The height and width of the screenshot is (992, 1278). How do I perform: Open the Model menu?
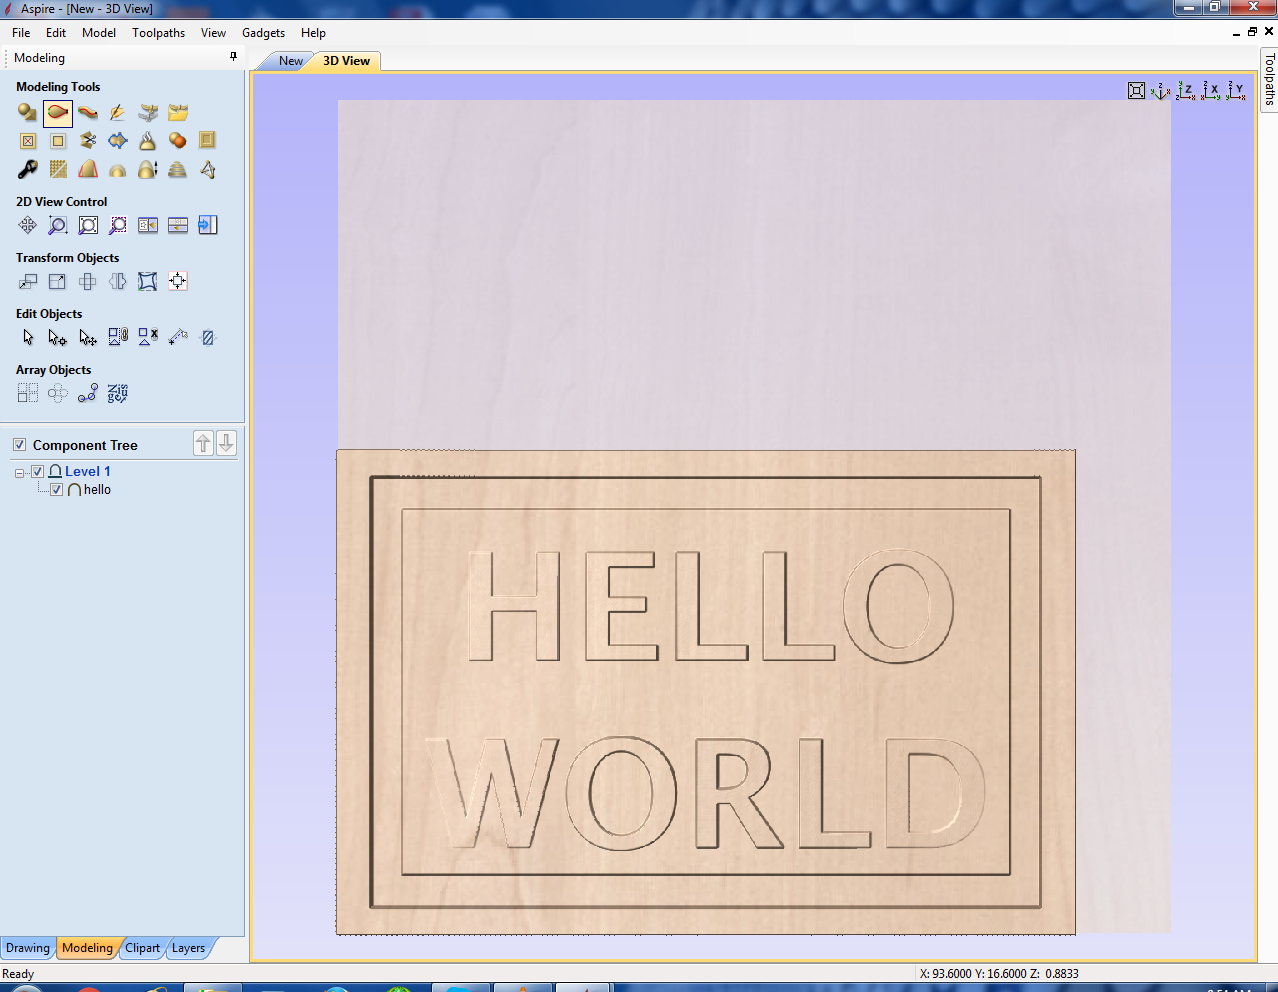point(99,33)
